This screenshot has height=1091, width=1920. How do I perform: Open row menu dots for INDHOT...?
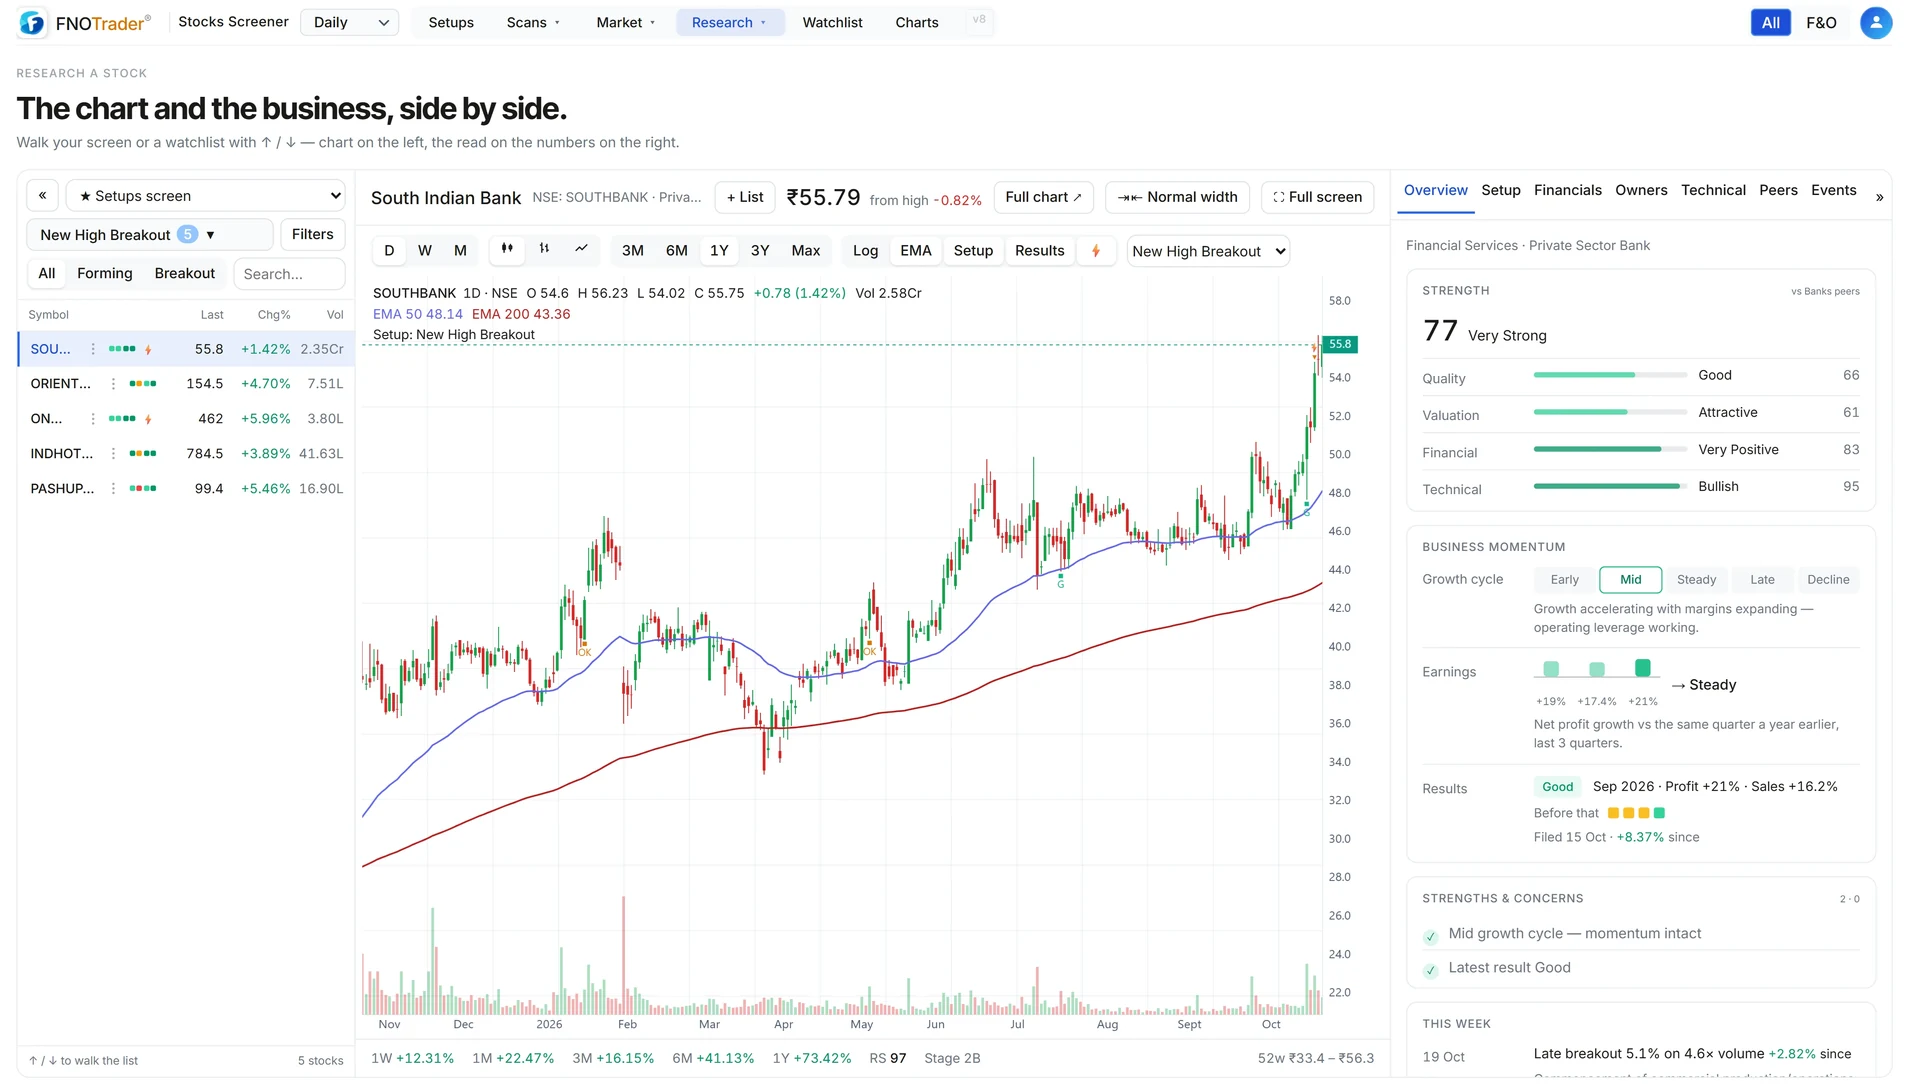click(113, 454)
